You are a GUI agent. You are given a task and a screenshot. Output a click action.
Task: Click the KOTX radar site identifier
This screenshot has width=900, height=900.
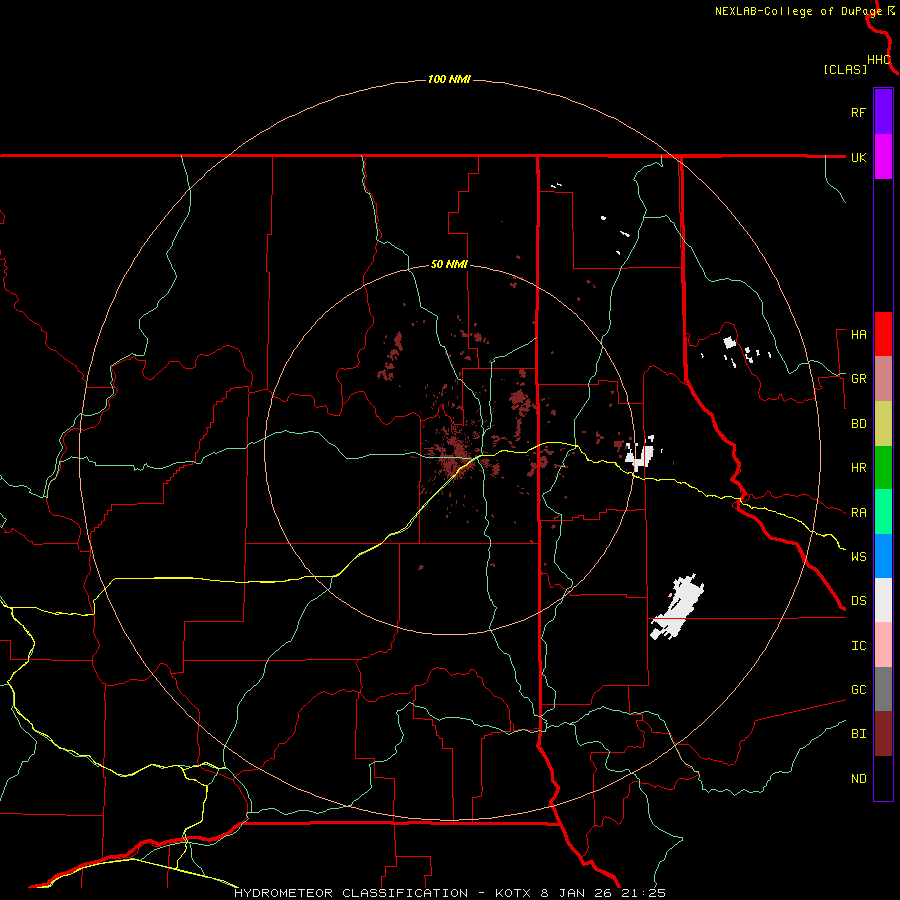514,893
